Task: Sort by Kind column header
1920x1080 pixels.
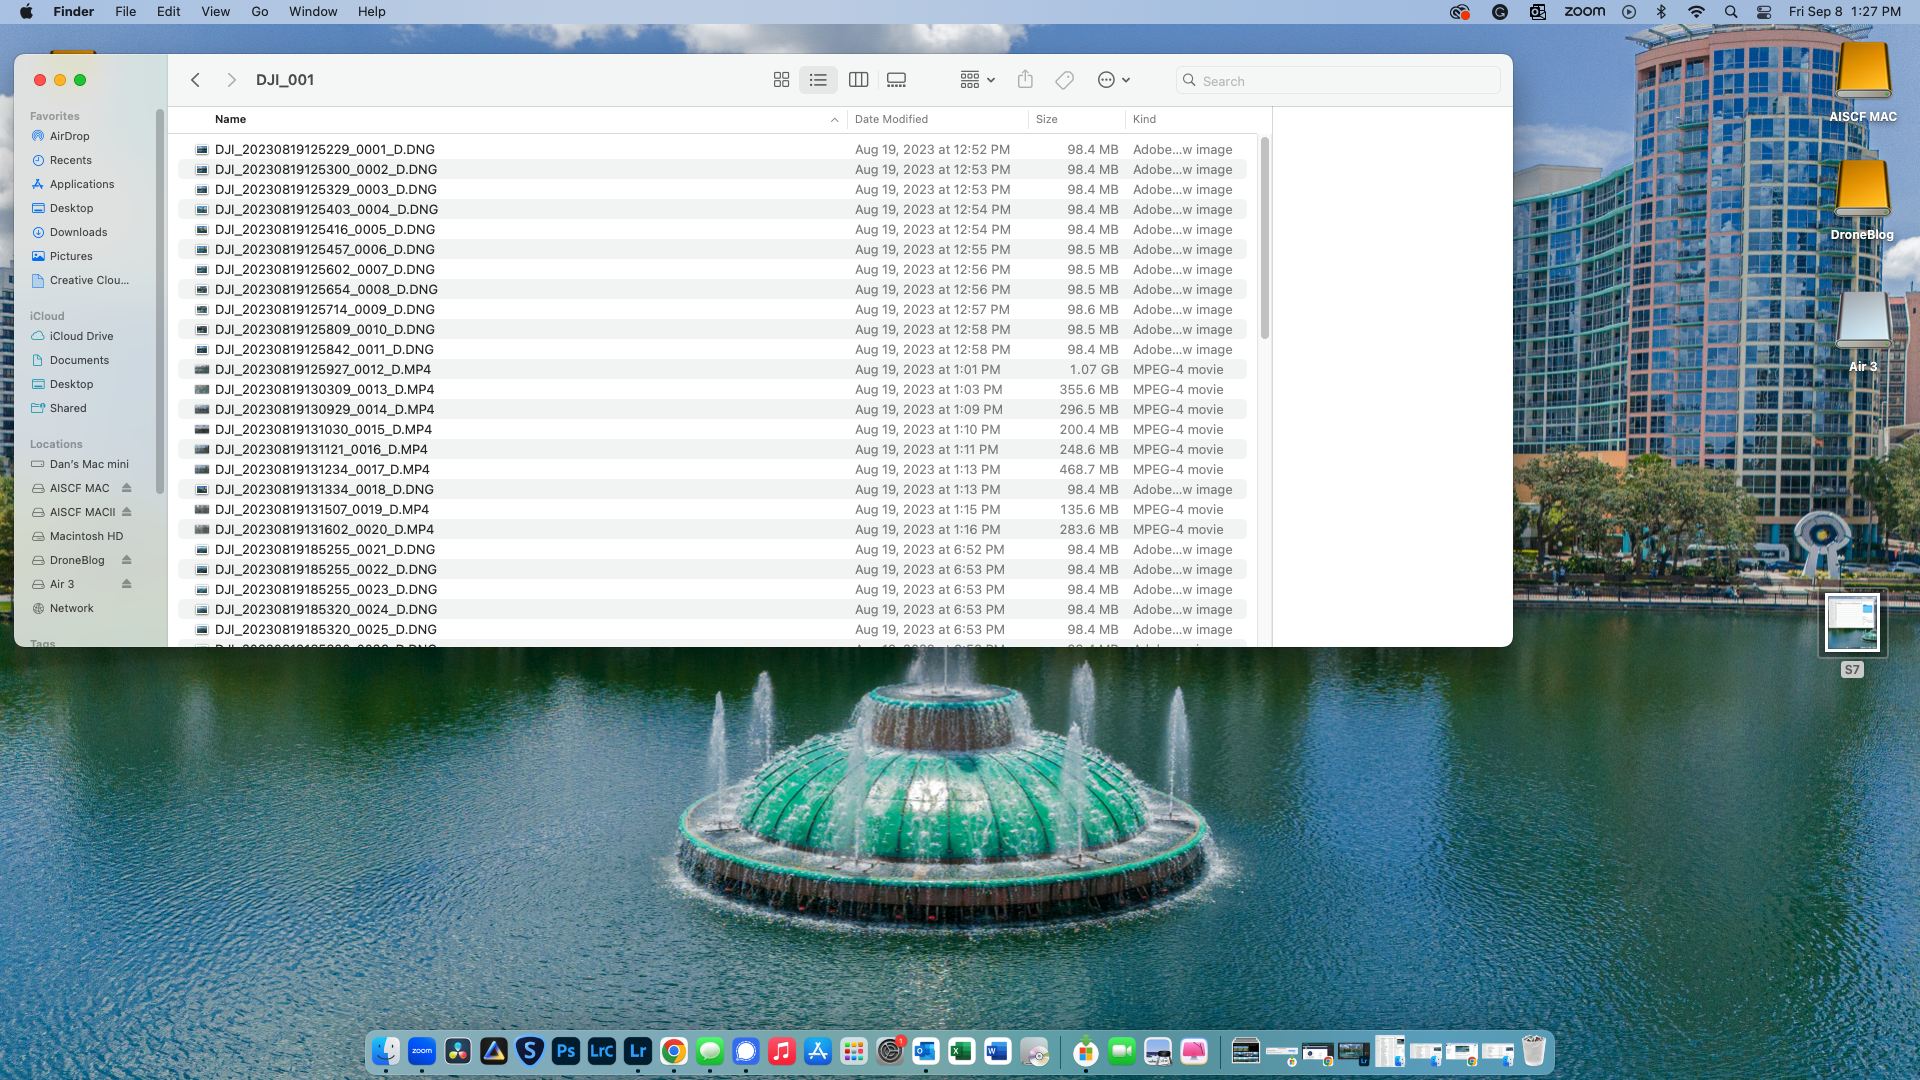Action: pos(1144,119)
